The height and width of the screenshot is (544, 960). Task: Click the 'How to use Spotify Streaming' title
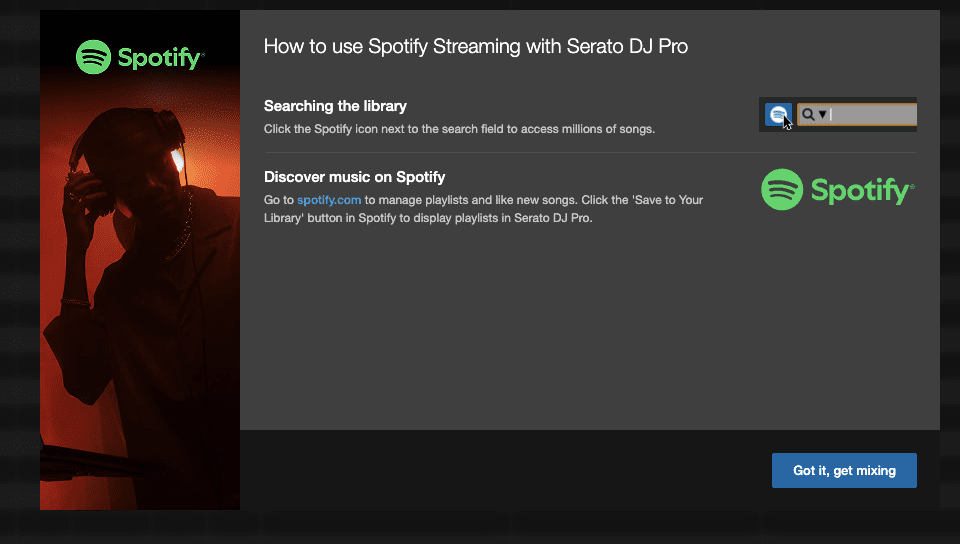(475, 46)
